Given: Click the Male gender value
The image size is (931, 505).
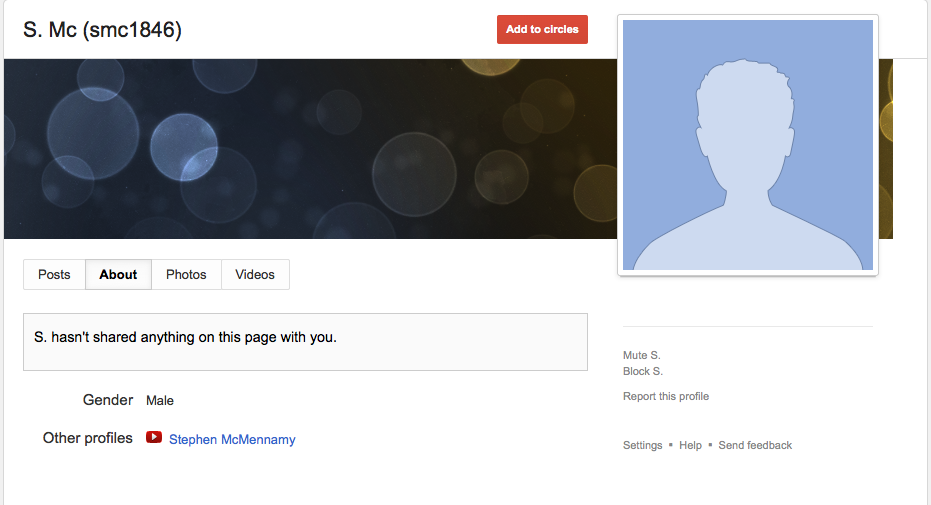Looking at the screenshot, I should (160, 401).
